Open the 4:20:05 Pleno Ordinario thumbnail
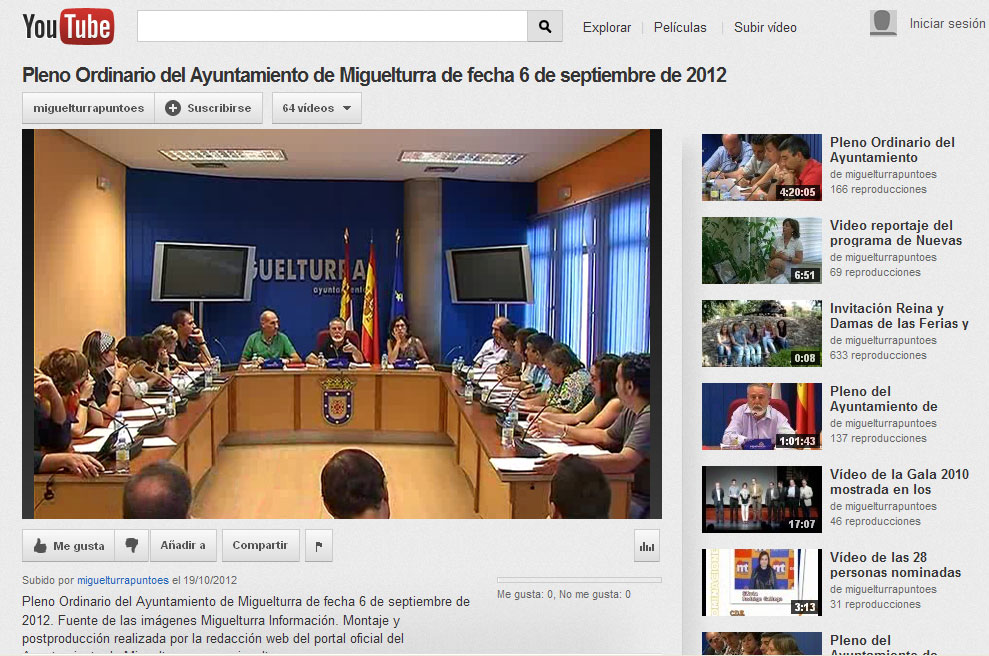This screenshot has height=656, width=989. point(761,167)
